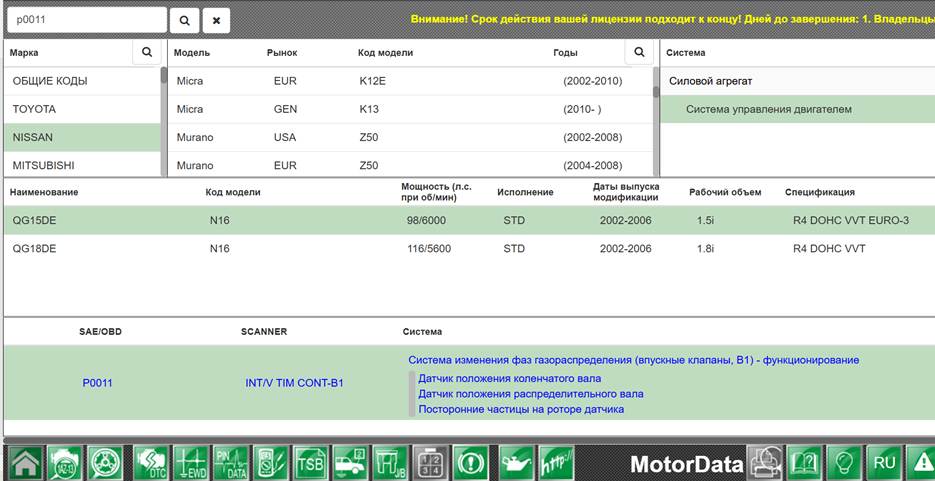The width and height of the screenshot is (935, 481).
Task: Click the printer icon next to MotorData
Action: tap(764, 463)
